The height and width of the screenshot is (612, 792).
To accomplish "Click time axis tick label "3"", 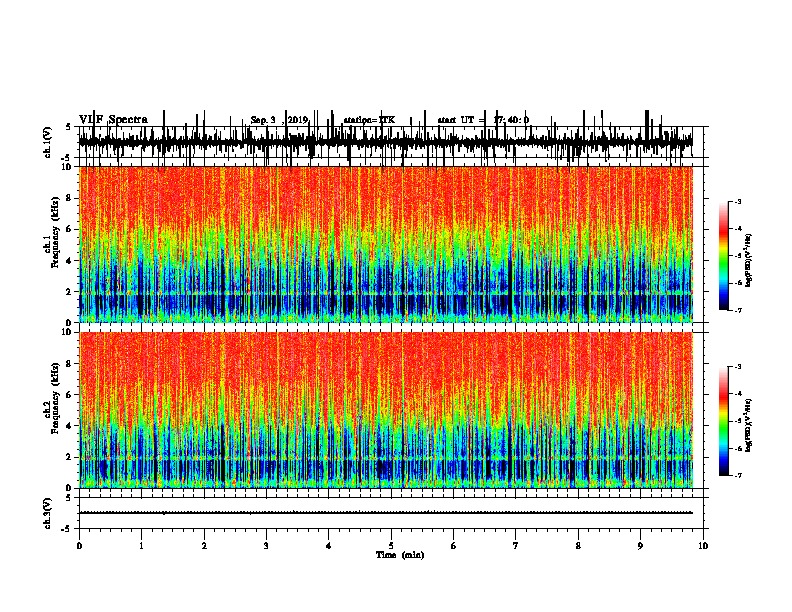I will [266, 546].
